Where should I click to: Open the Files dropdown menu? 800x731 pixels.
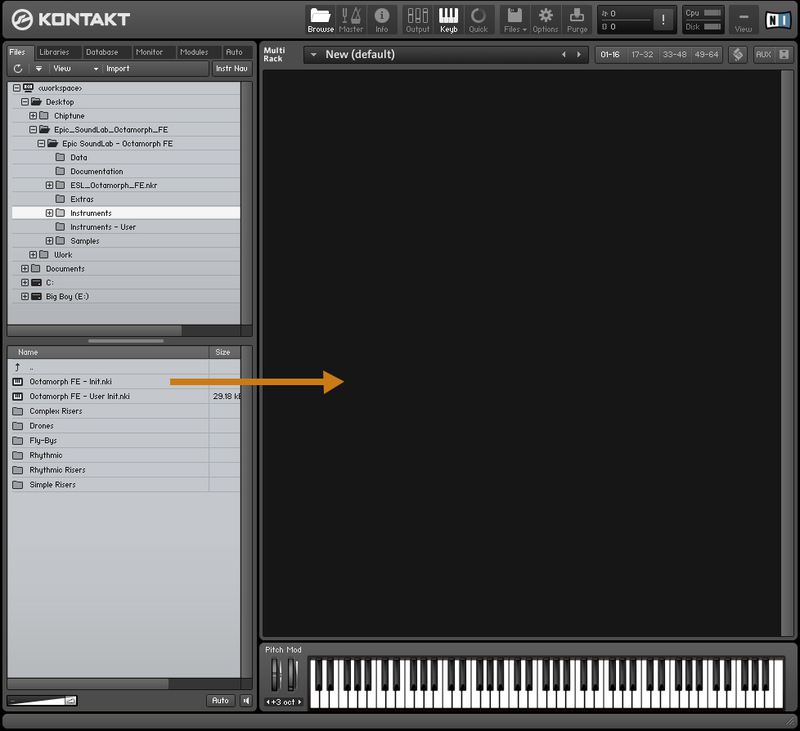click(514, 19)
